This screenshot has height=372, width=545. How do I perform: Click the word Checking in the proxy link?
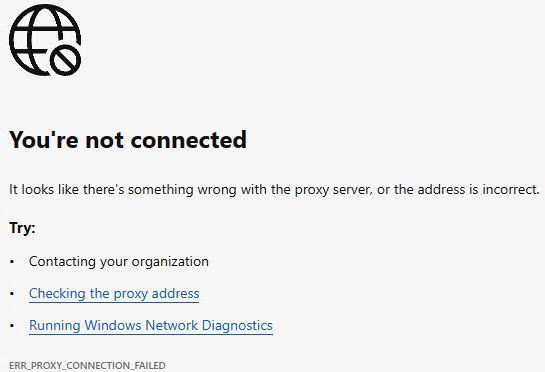pyautogui.click(x=57, y=293)
